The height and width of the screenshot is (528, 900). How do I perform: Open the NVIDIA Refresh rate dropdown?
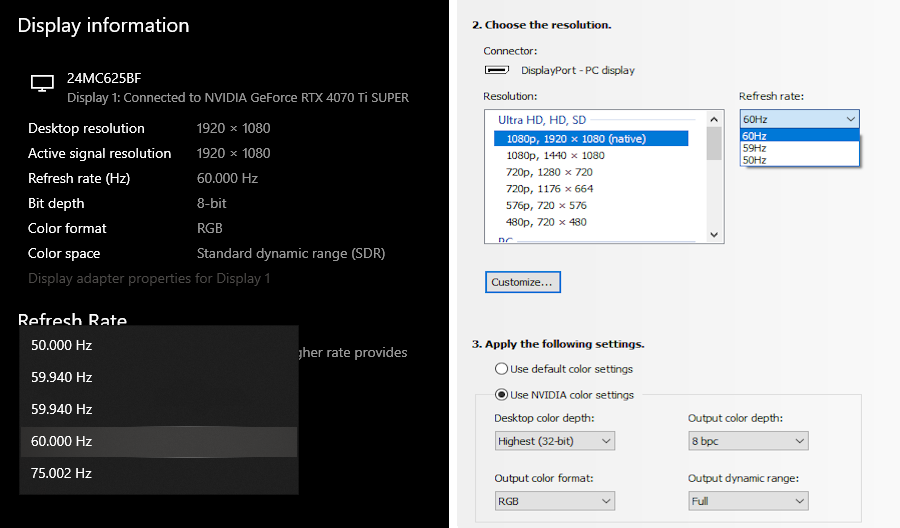[x=799, y=119]
